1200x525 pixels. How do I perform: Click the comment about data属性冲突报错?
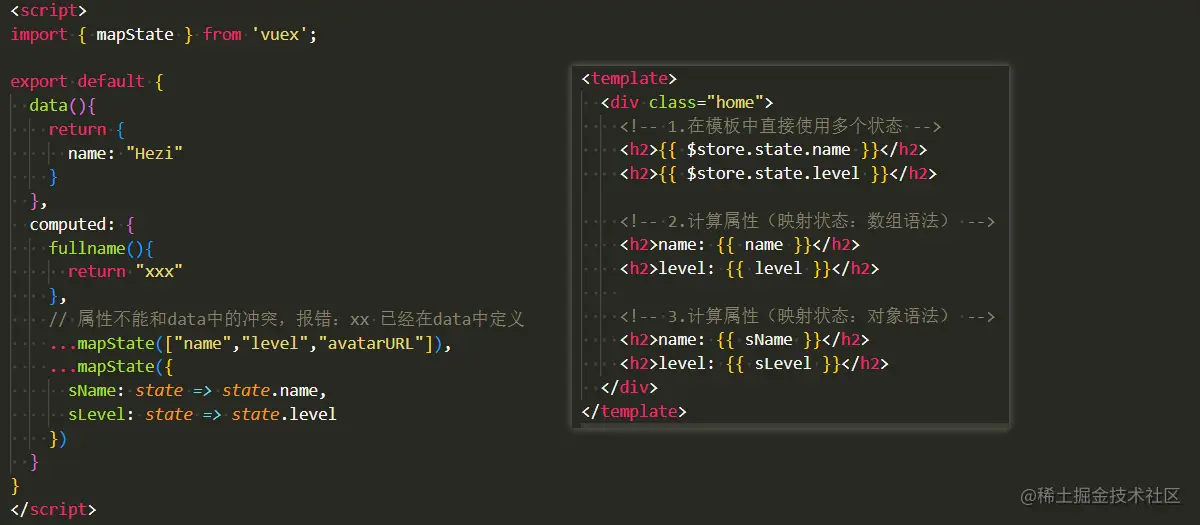pyautogui.click(x=287, y=319)
